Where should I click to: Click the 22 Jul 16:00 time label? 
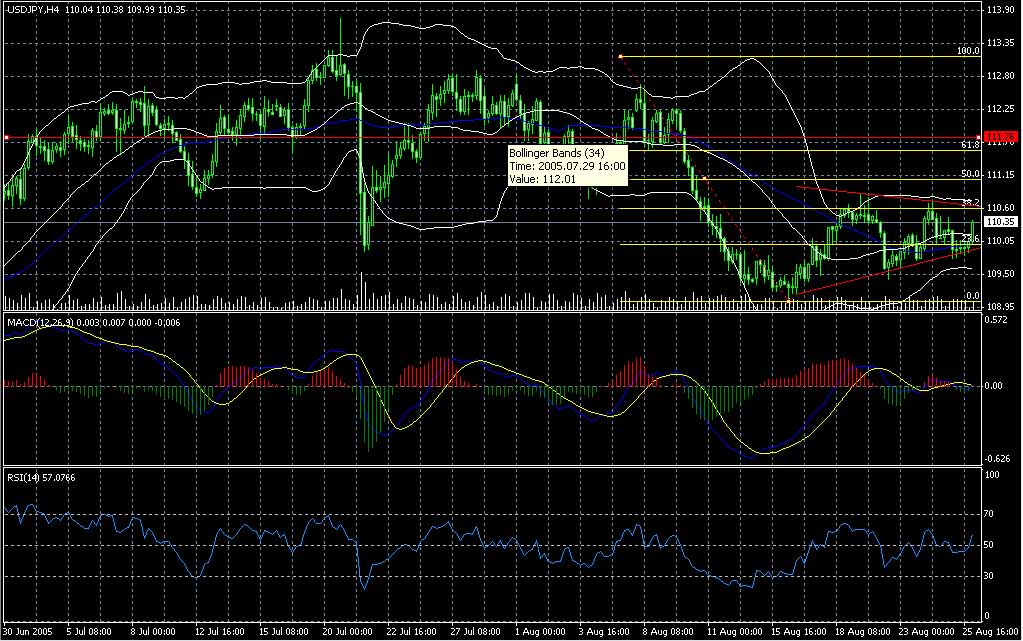click(x=412, y=632)
